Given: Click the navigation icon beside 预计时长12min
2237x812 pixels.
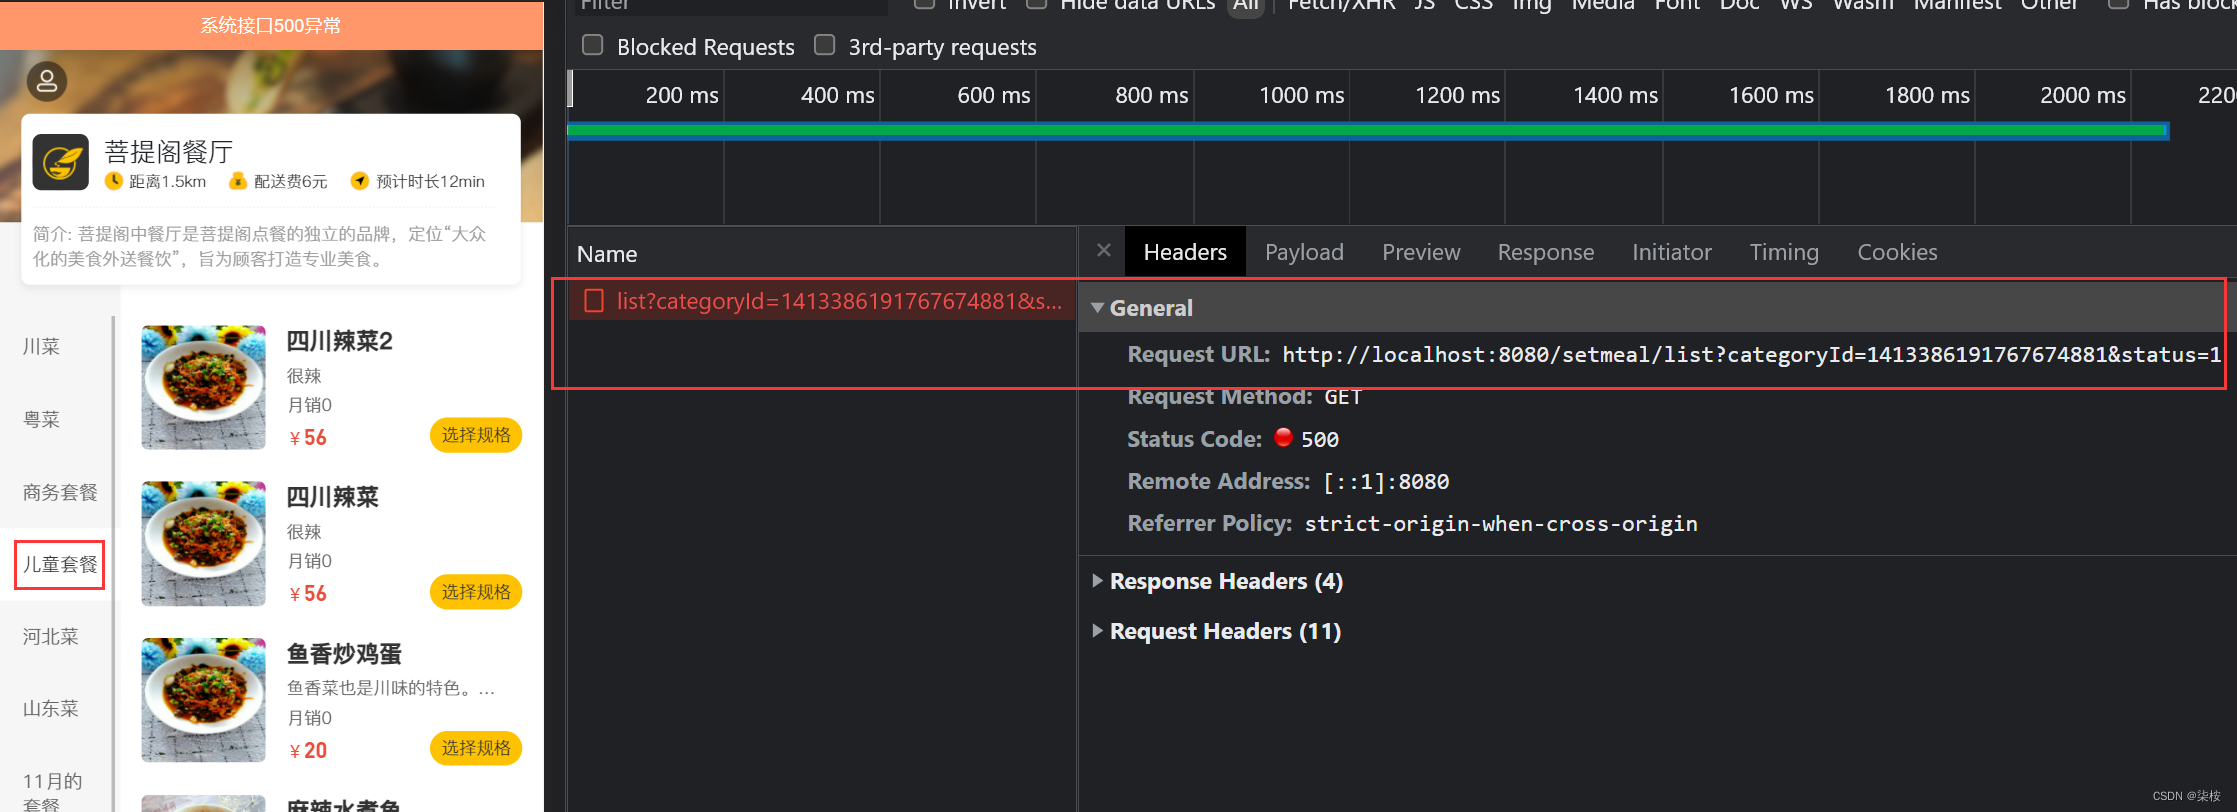Looking at the screenshot, I should click(360, 181).
